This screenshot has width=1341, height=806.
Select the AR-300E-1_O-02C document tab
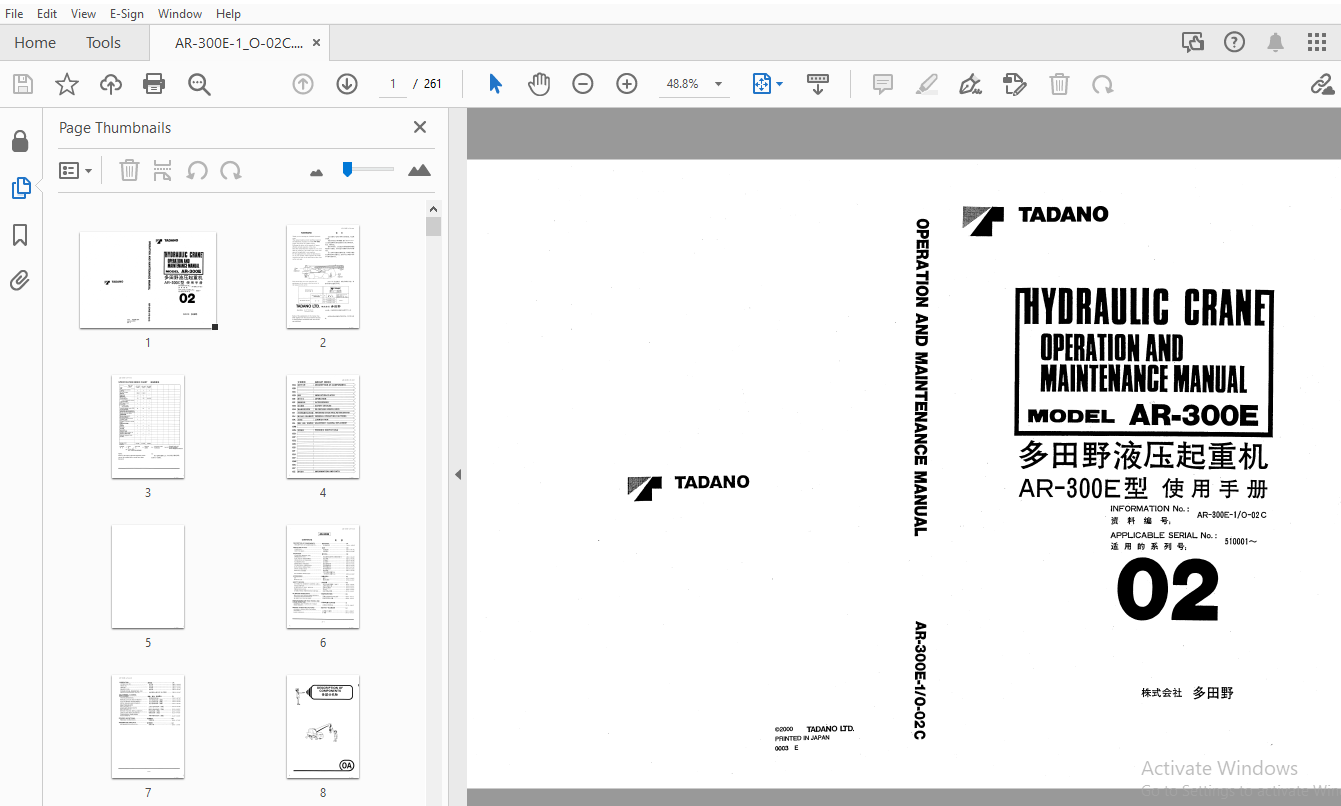coord(239,42)
